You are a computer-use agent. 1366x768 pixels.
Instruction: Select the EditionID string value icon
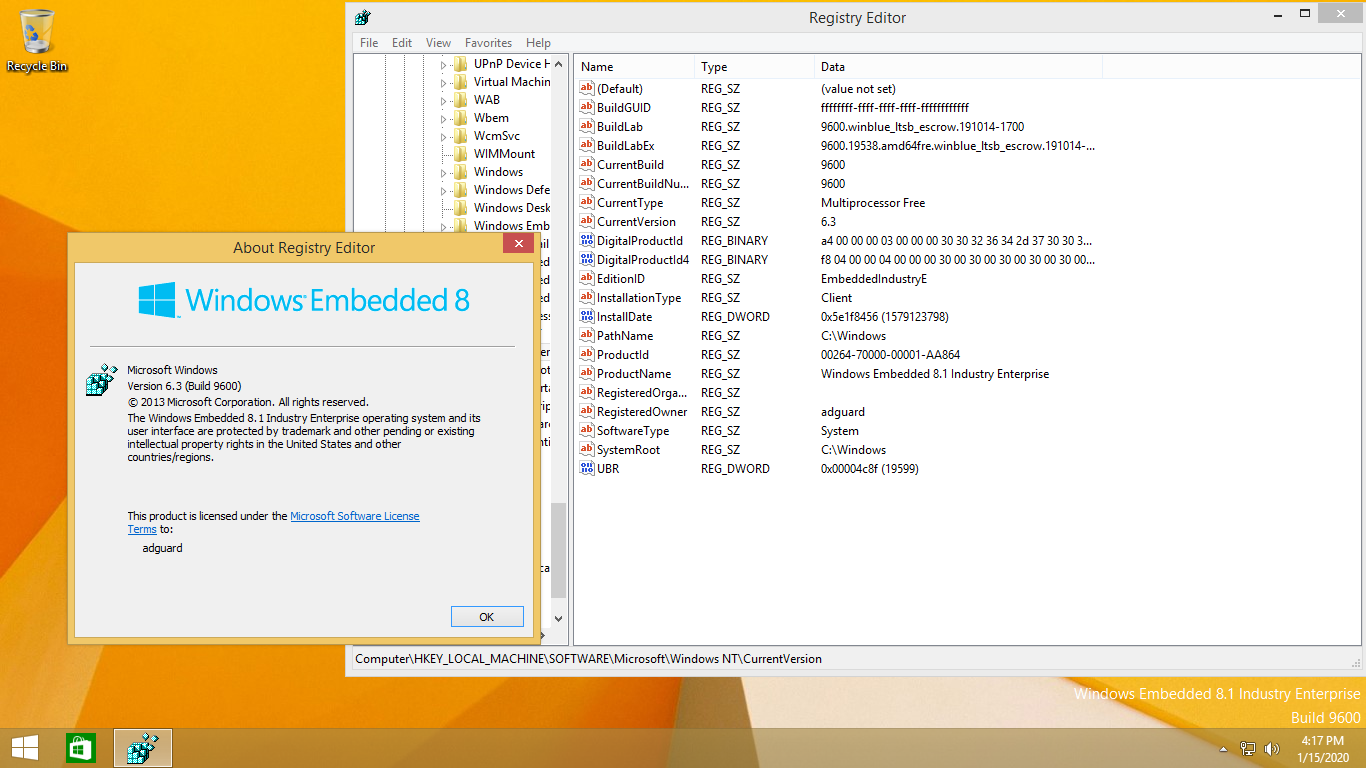[587, 279]
